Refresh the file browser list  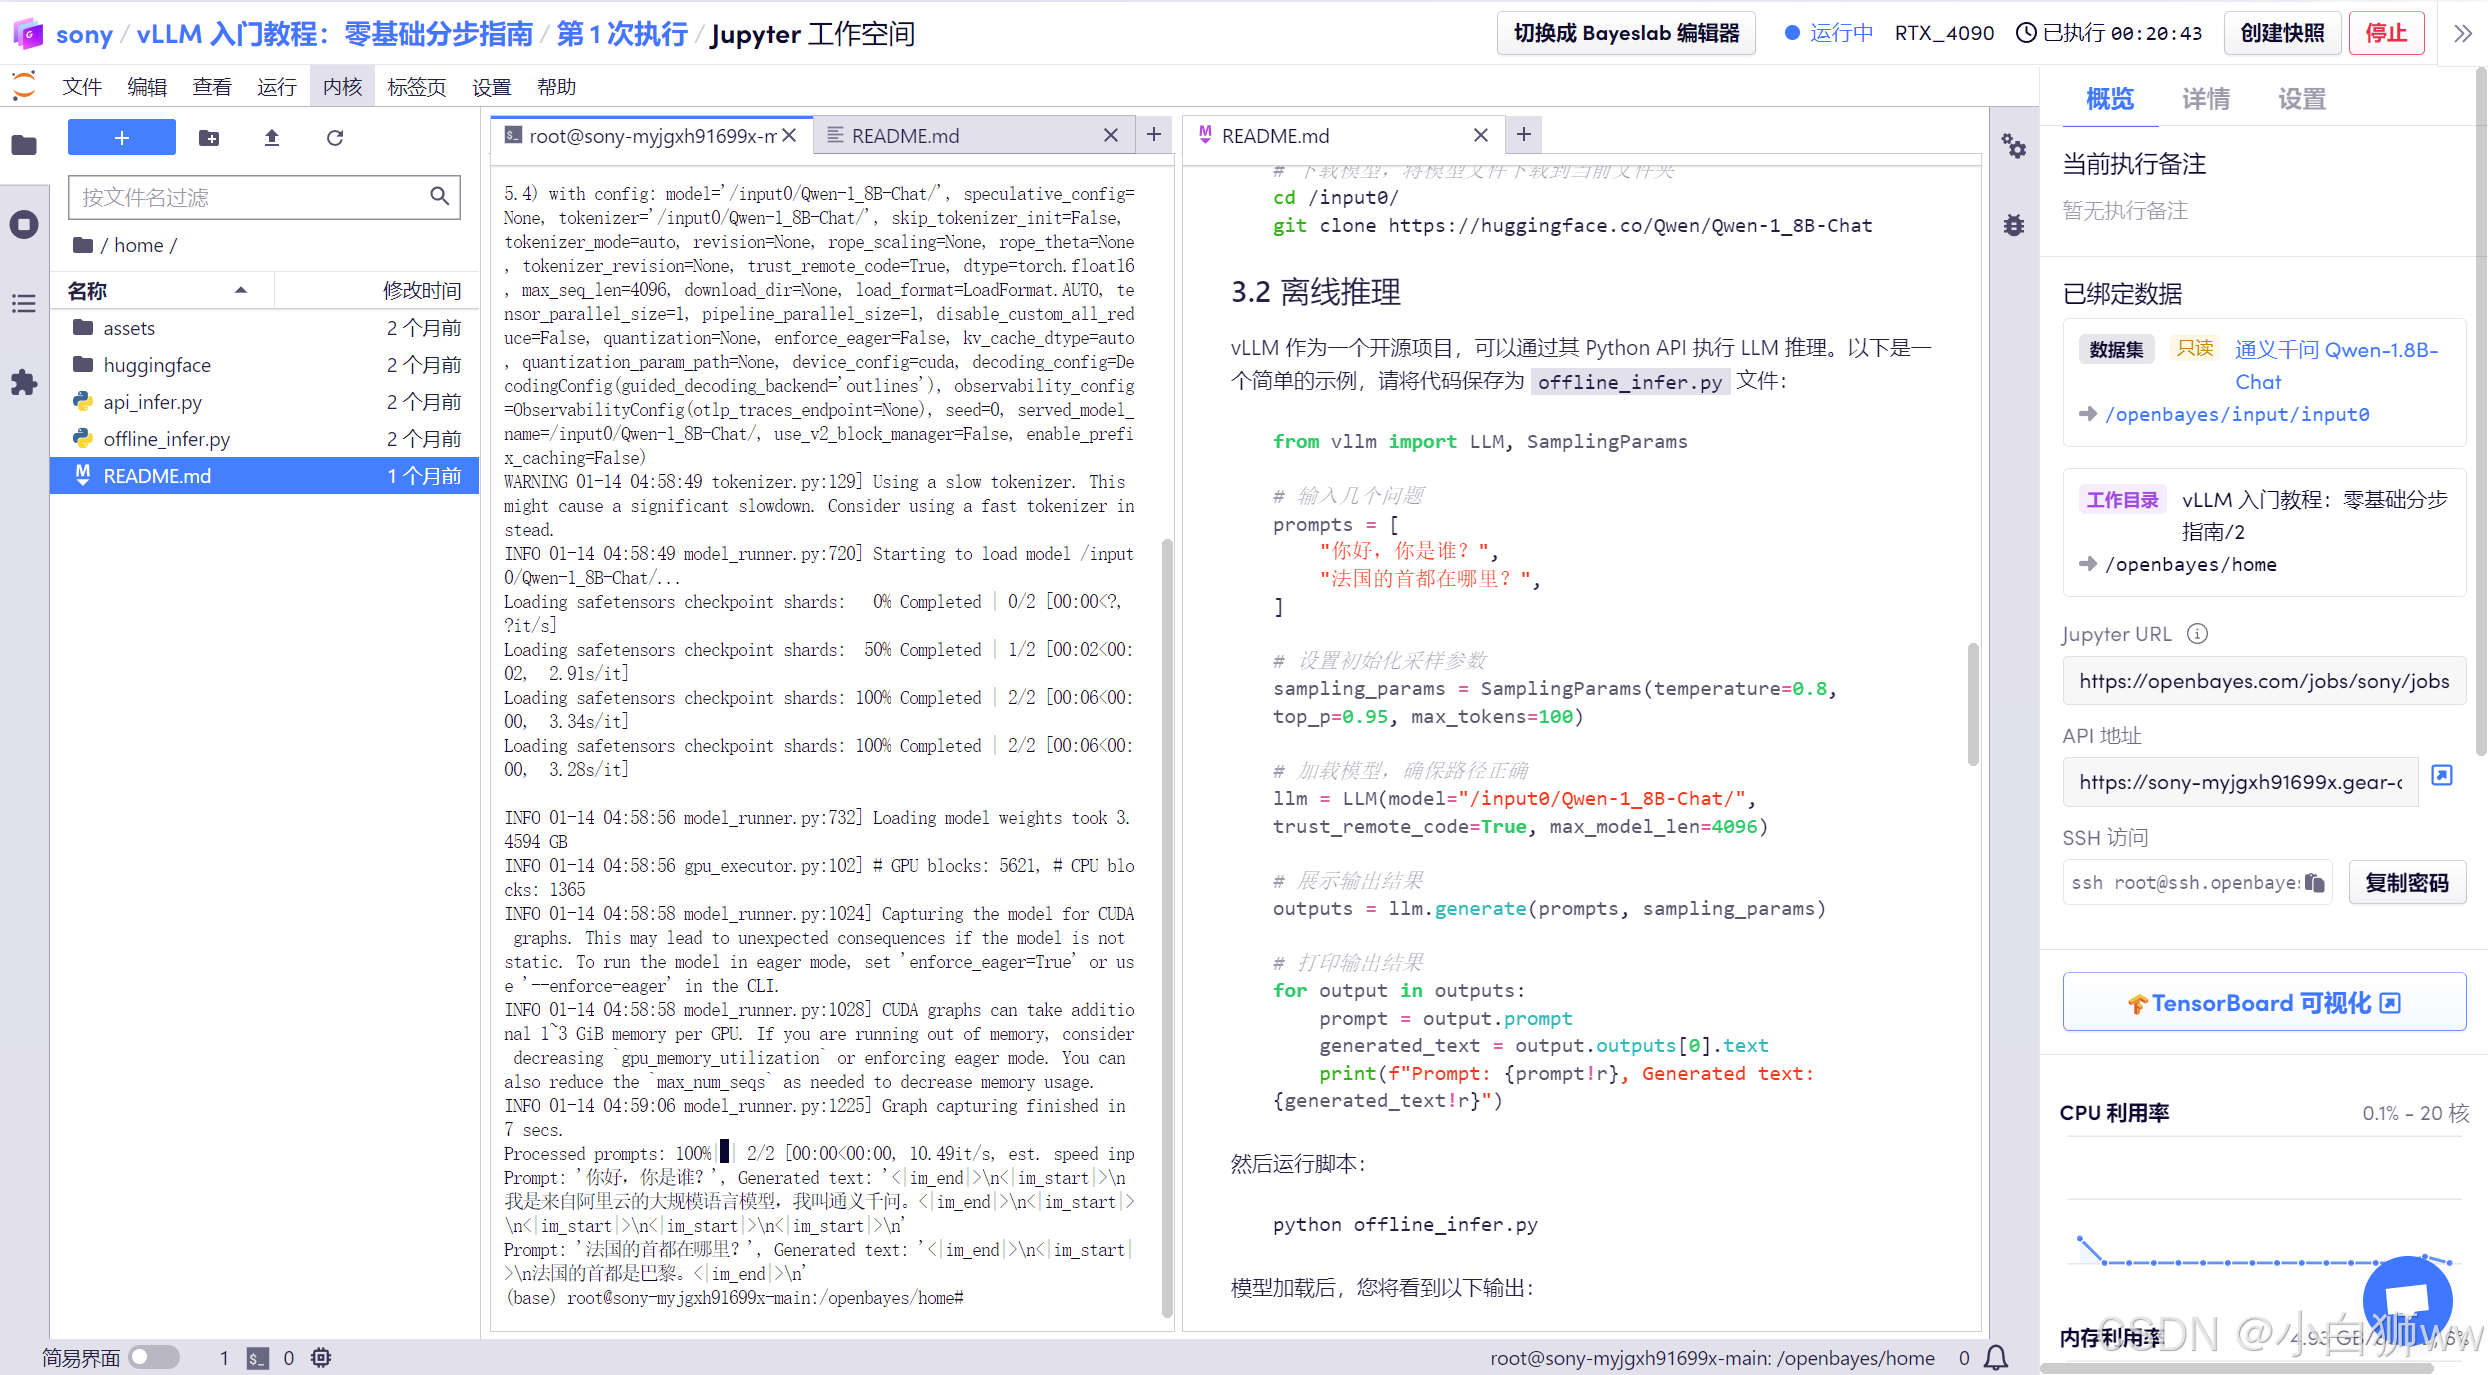pos(335,138)
